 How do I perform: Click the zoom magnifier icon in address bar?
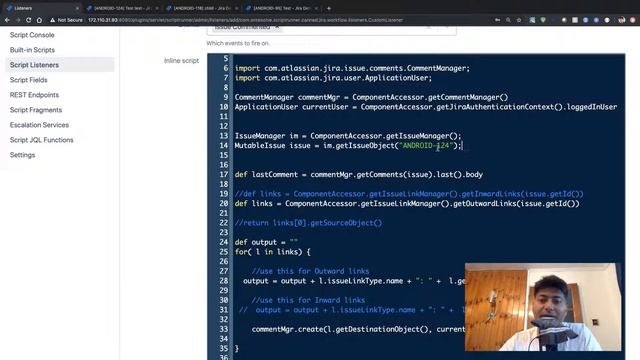508,20
